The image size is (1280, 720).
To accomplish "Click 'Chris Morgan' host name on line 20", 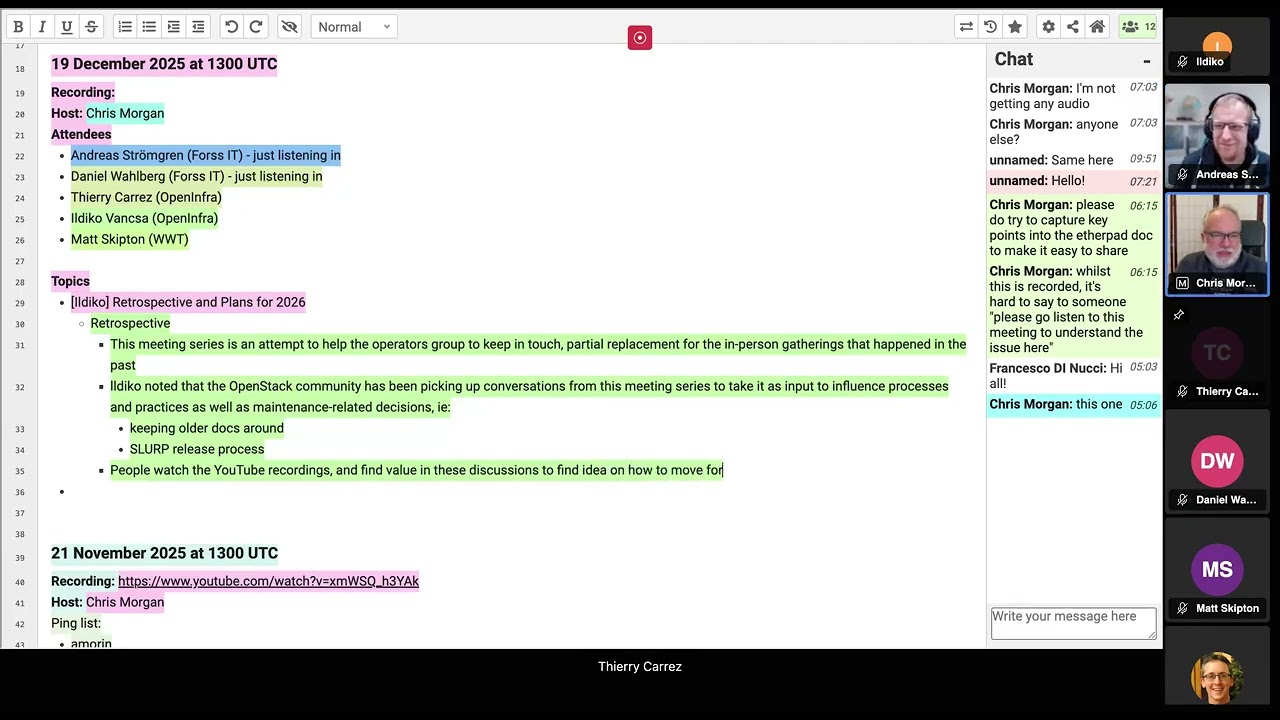I will pyautogui.click(x=125, y=113).
